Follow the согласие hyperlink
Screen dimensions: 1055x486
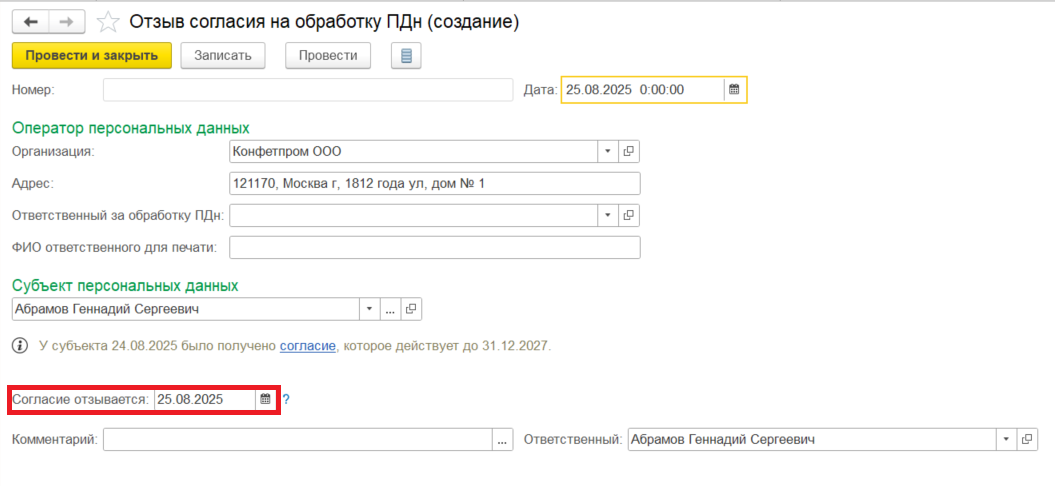pos(309,346)
